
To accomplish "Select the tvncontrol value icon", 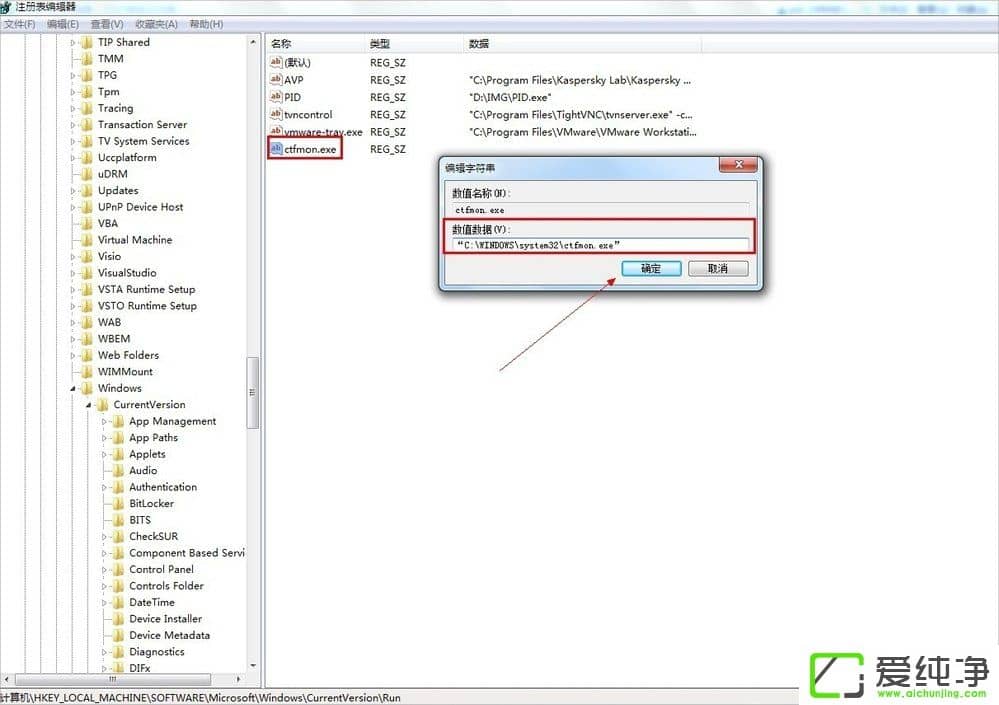I will (x=276, y=114).
